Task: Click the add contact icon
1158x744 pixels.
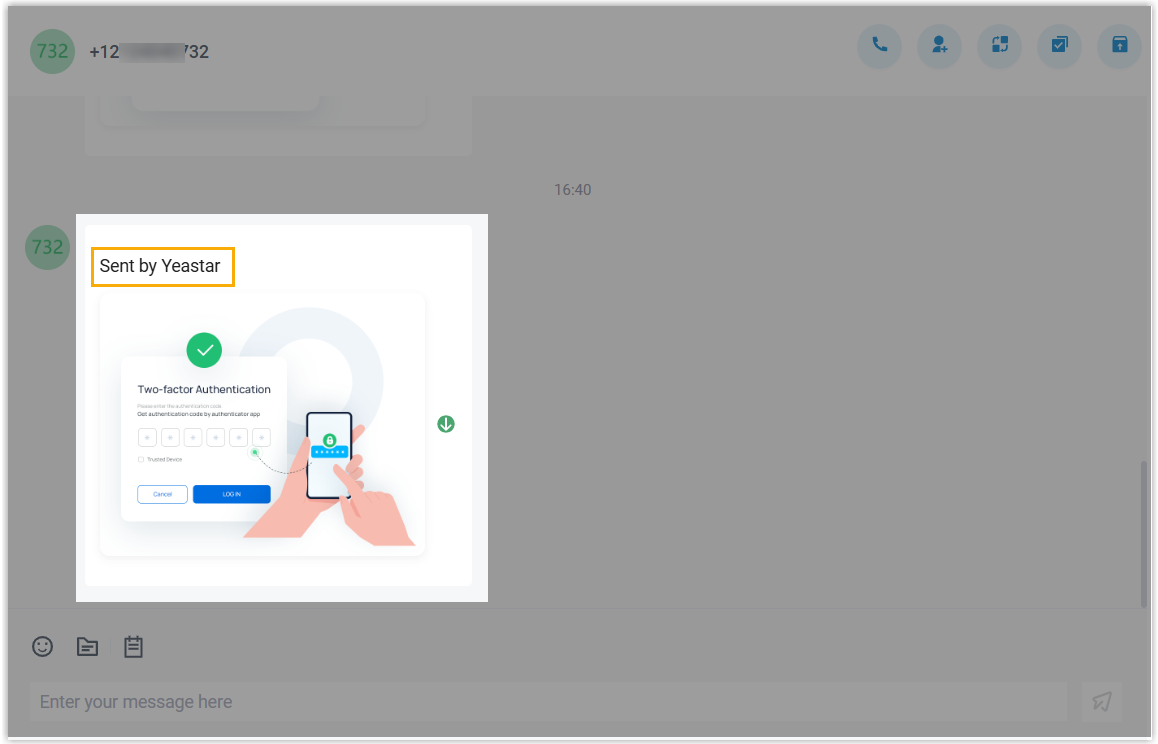Action: coord(939,46)
